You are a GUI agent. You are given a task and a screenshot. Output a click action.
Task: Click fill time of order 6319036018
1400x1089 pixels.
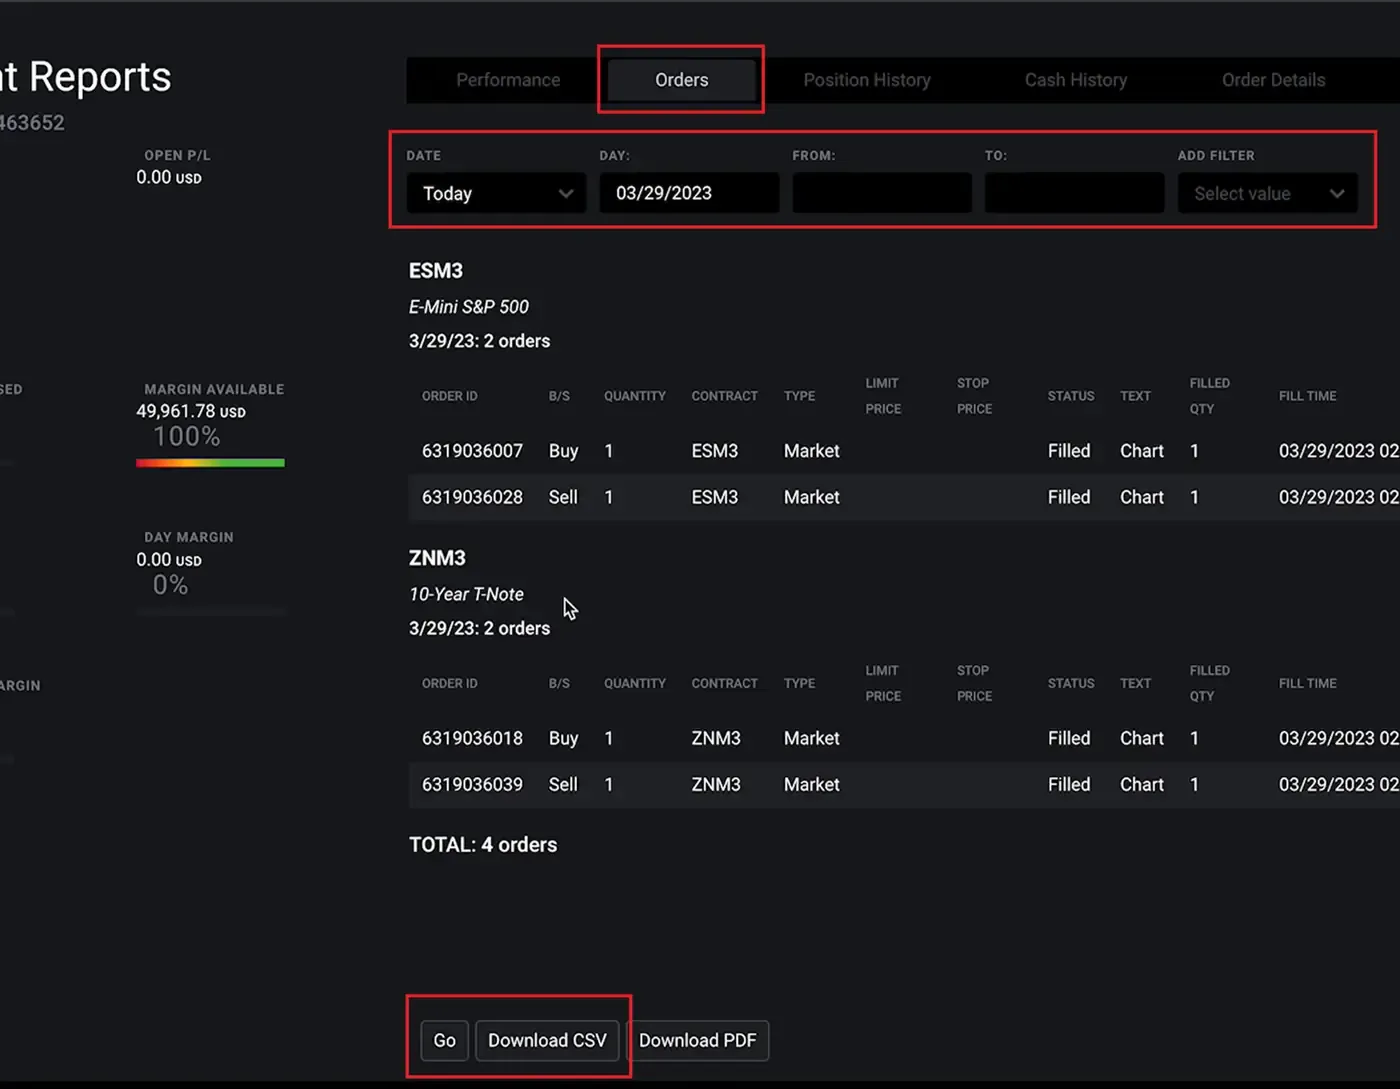coord(1339,738)
